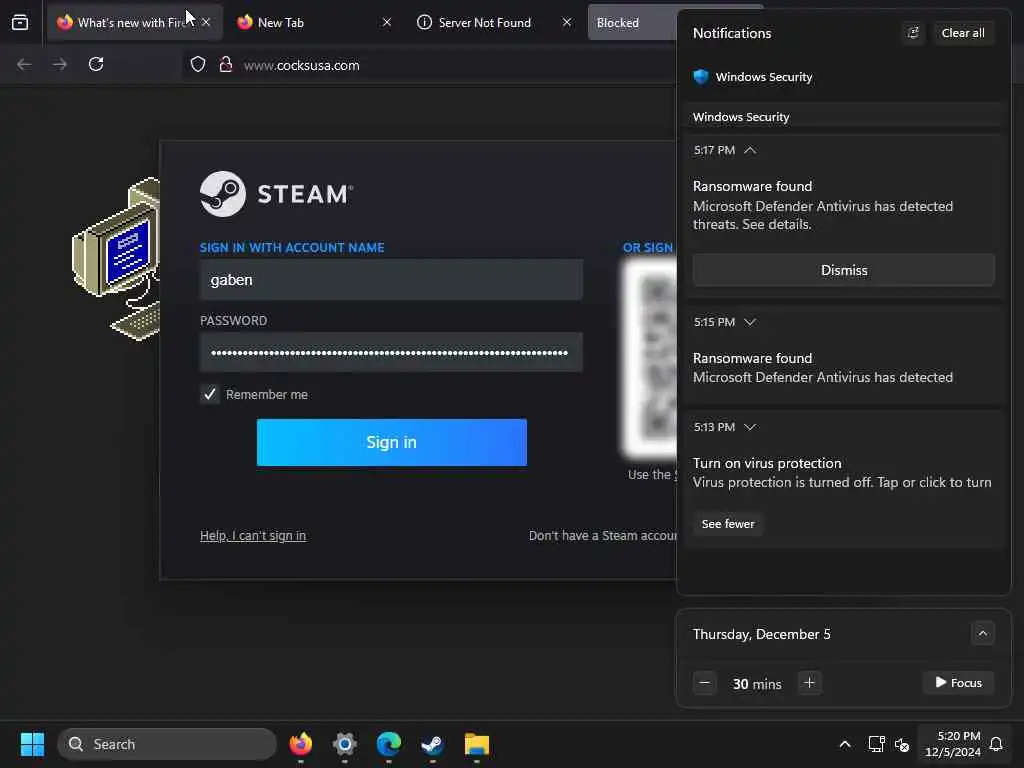Clear all notifications
Screen dimensions: 1024x768
(x=963, y=33)
